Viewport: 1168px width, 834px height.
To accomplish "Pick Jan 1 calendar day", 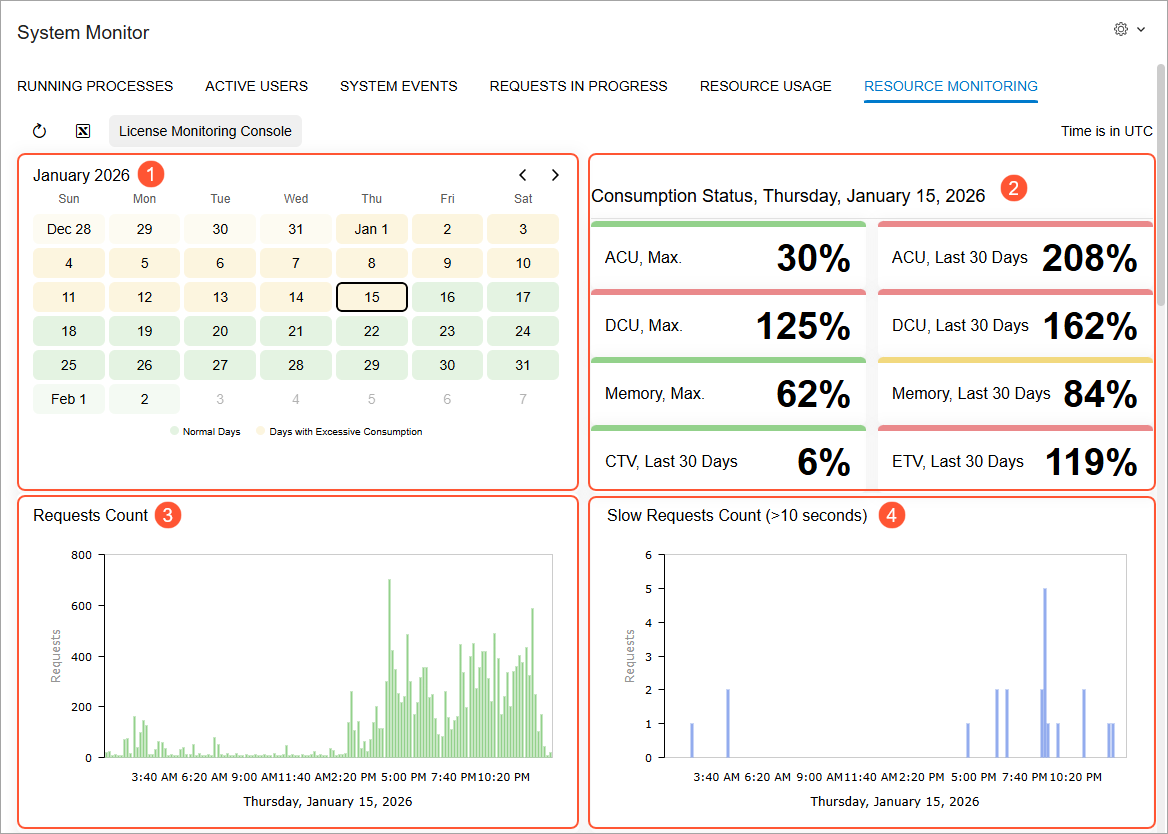I will click(x=372, y=229).
